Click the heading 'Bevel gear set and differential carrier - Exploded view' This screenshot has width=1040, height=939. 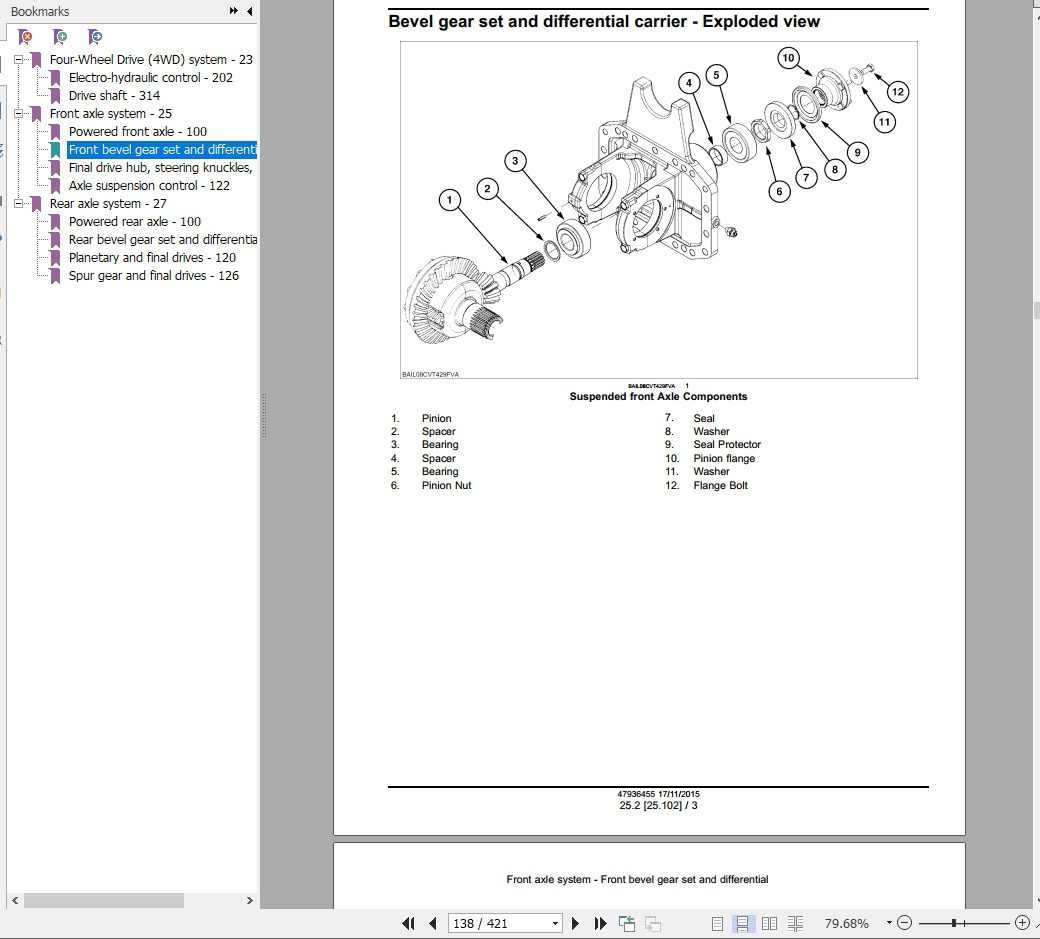pyautogui.click(x=604, y=21)
